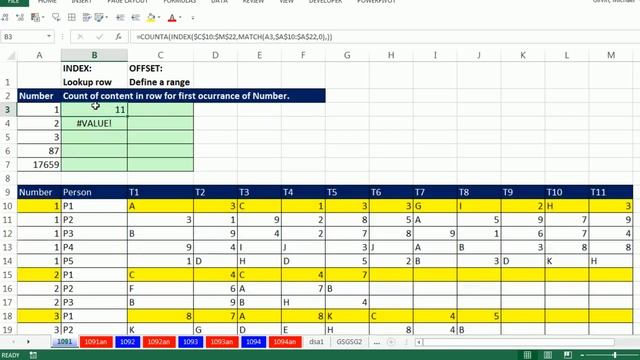Click the red font color A icon
640x360 pixels.
click(172, 18)
